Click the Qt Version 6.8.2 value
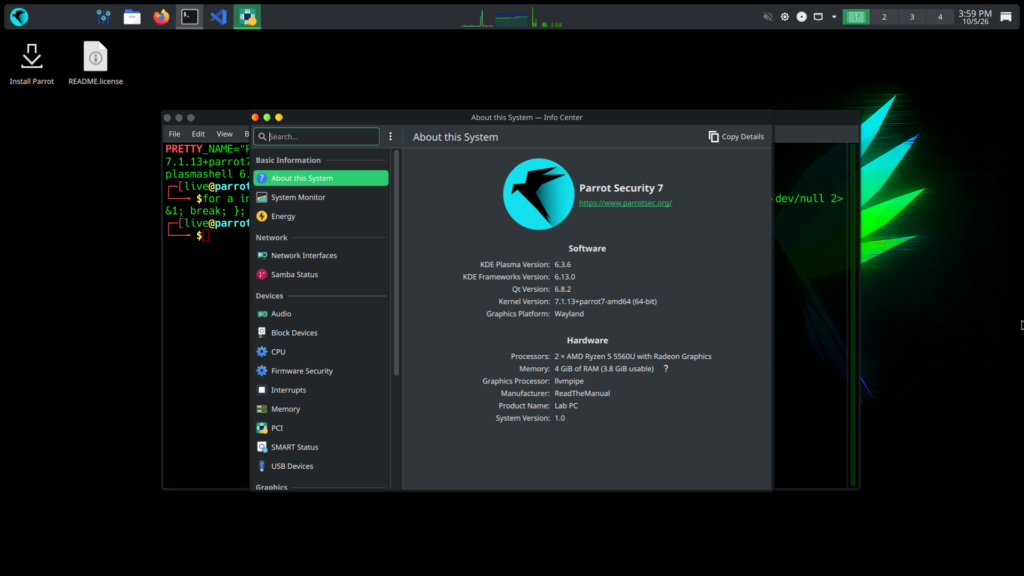 pyautogui.click(x=562, y=289)
